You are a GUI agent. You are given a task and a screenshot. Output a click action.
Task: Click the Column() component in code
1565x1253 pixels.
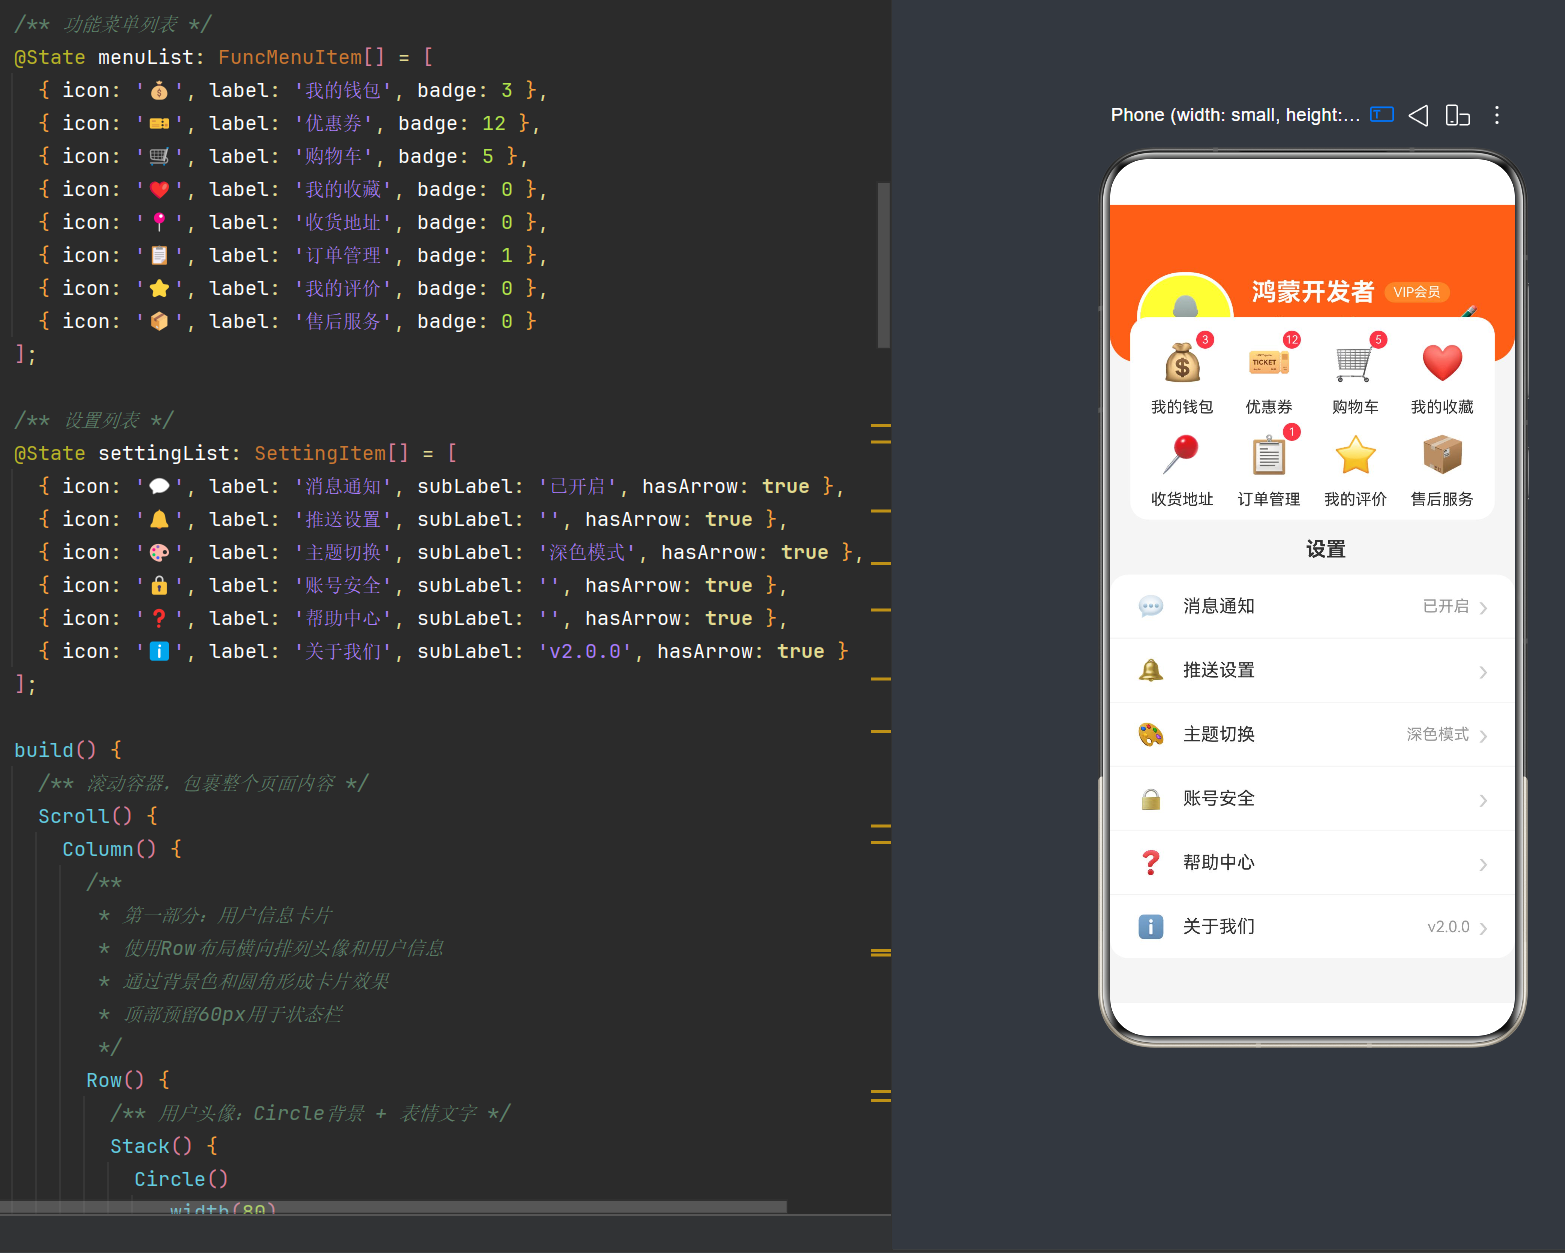[x=109, y=849]
